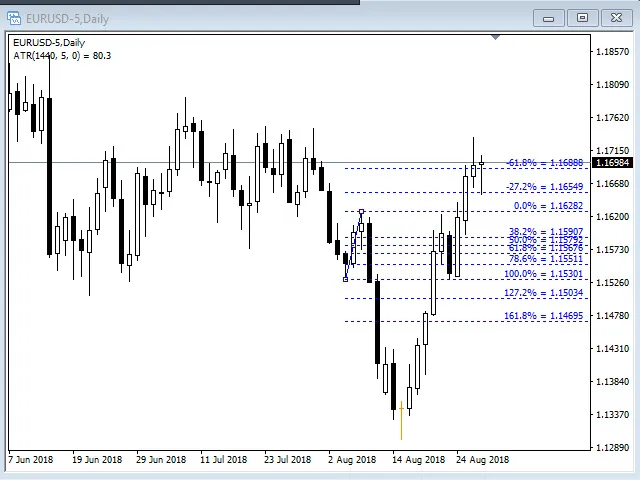
Task: Click the ATR(1440, 5, 0) indicator label
Action: [x=61, y=56]
